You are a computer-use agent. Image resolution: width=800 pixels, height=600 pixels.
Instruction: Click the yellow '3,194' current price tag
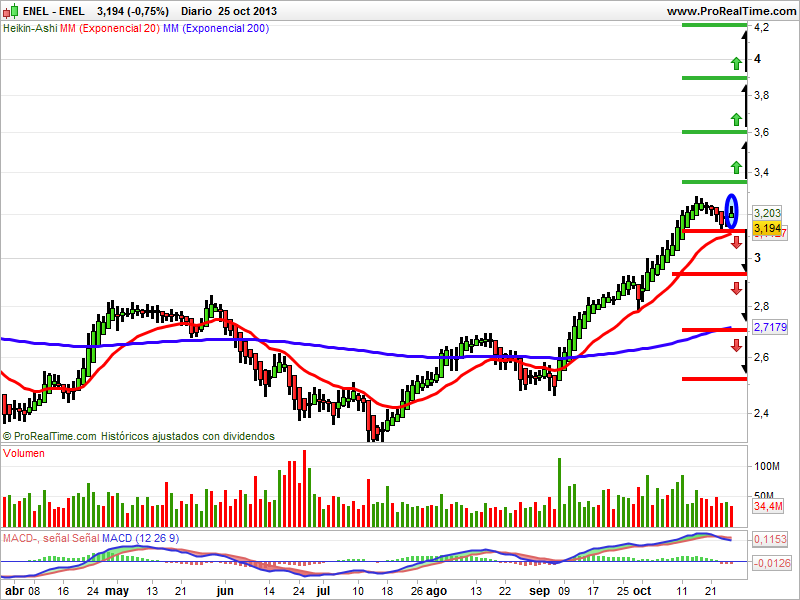pyautogui.click(x=767, y=228)
